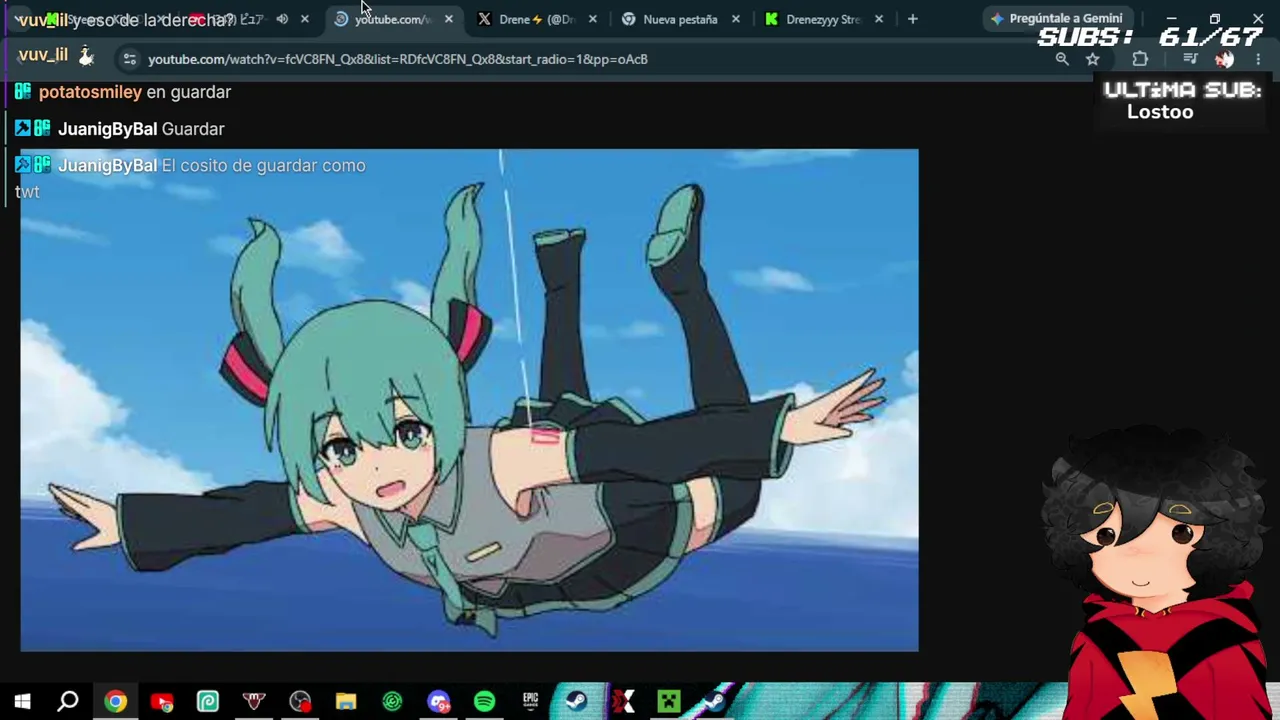
Task: Click the Pregúntale a Gemini button
Action: (x=1056, y=19)
